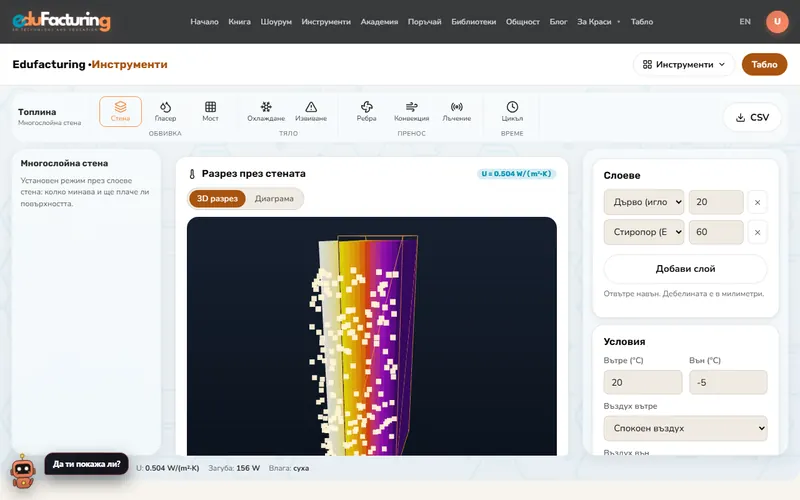Open Табло in top navigation
This screenshot has width=800, height=500.
point(642,21)
